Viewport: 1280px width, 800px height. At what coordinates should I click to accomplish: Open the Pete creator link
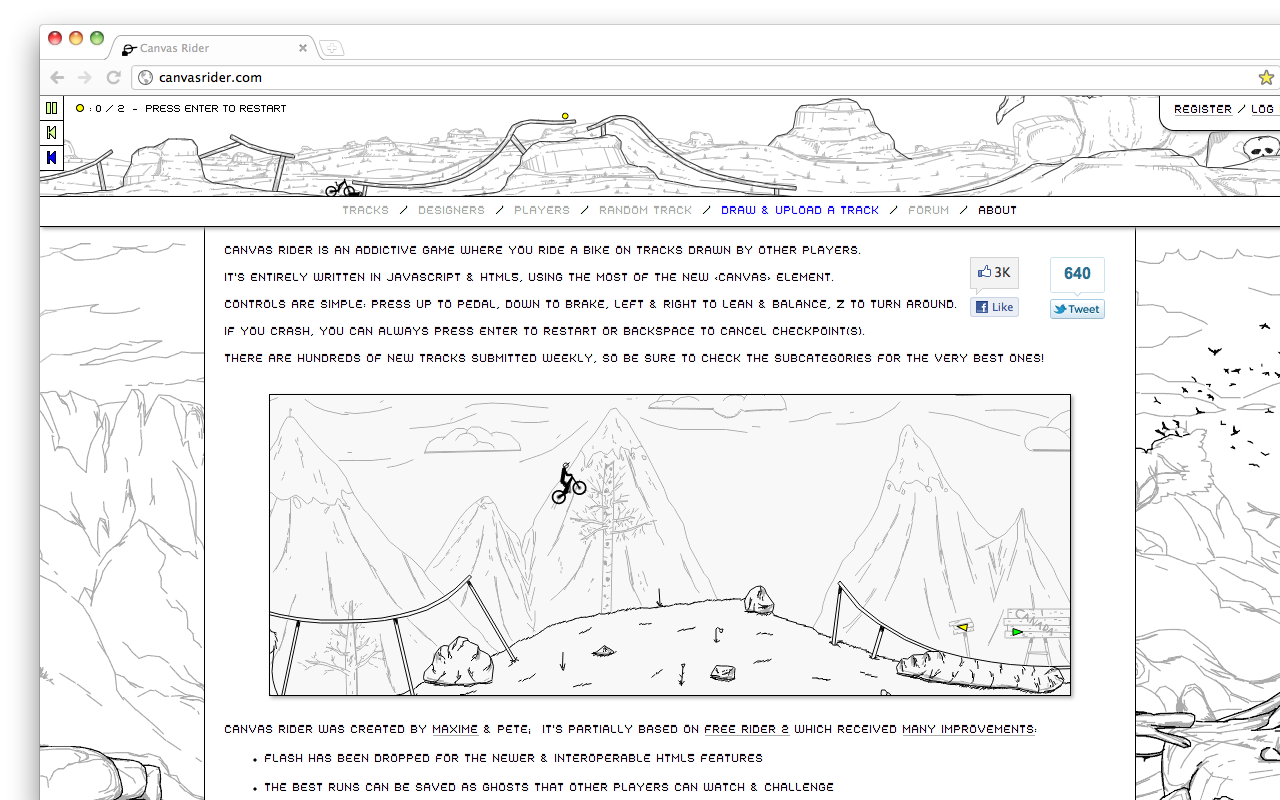click(x=513, y=729)
